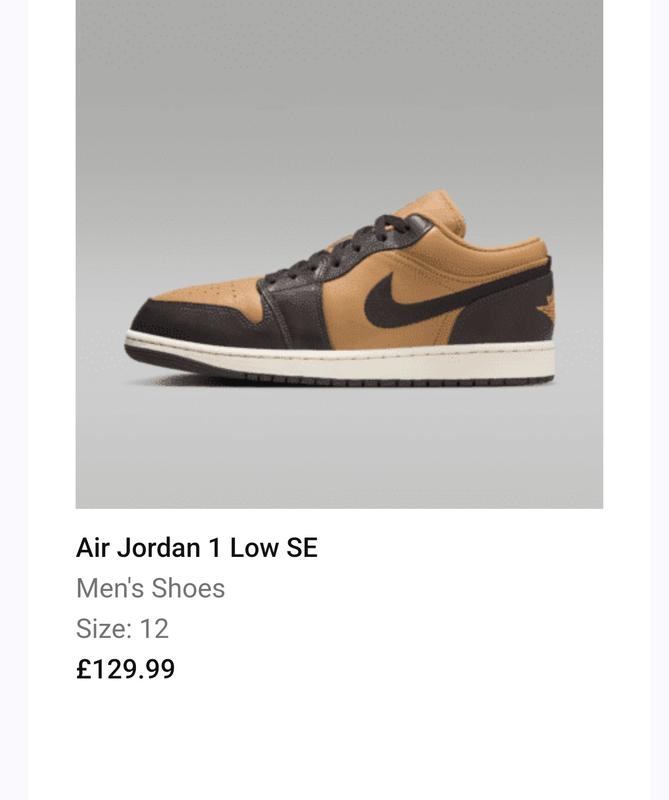Open the Air Jordan 1 Low SE title
The height and width of the screenshot is (800, 669).
point(197,548)
